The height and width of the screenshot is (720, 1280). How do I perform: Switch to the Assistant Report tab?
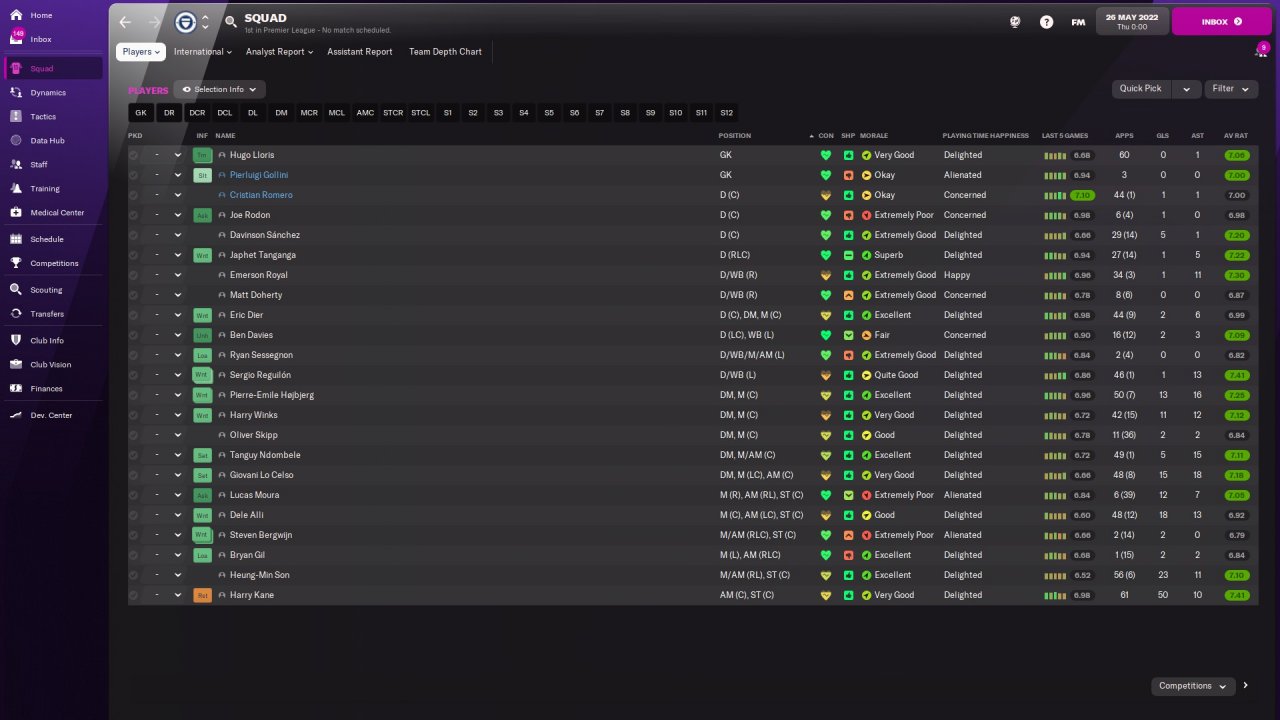coord(360,52)
